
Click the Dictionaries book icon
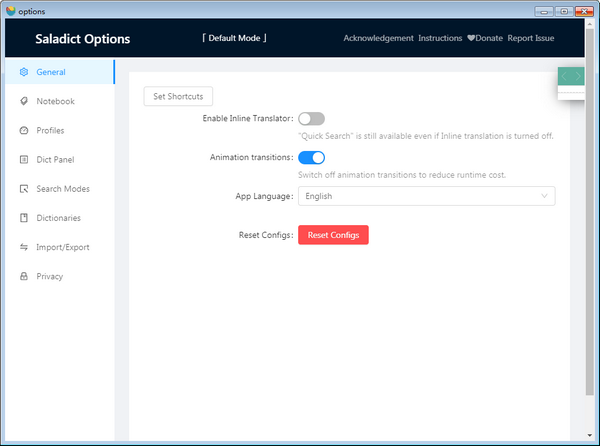tap(24, 218)
